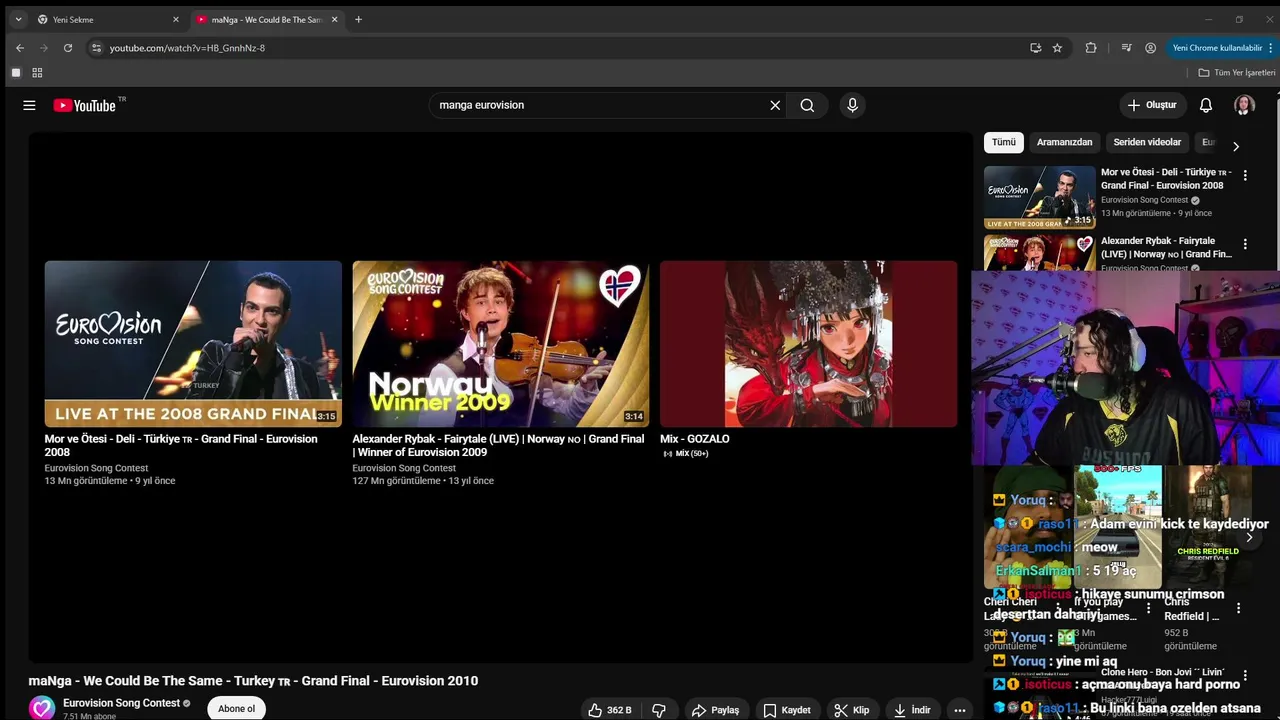Open the apps grid shortcut in bookmarks bar
The height and width of the screenshot is (720, 1280).
click(37, 73)
